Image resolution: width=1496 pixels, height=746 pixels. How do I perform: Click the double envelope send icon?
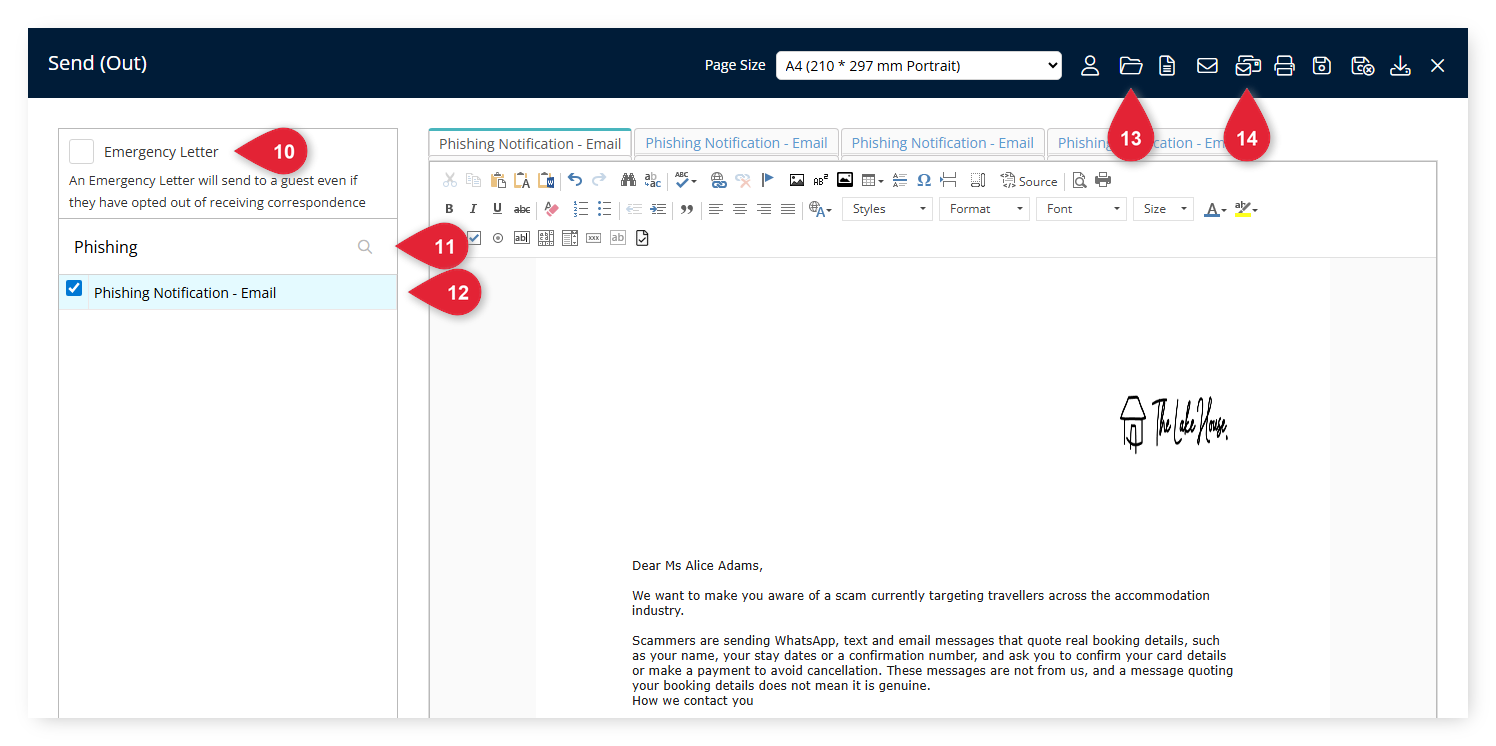coord(1247,66)
